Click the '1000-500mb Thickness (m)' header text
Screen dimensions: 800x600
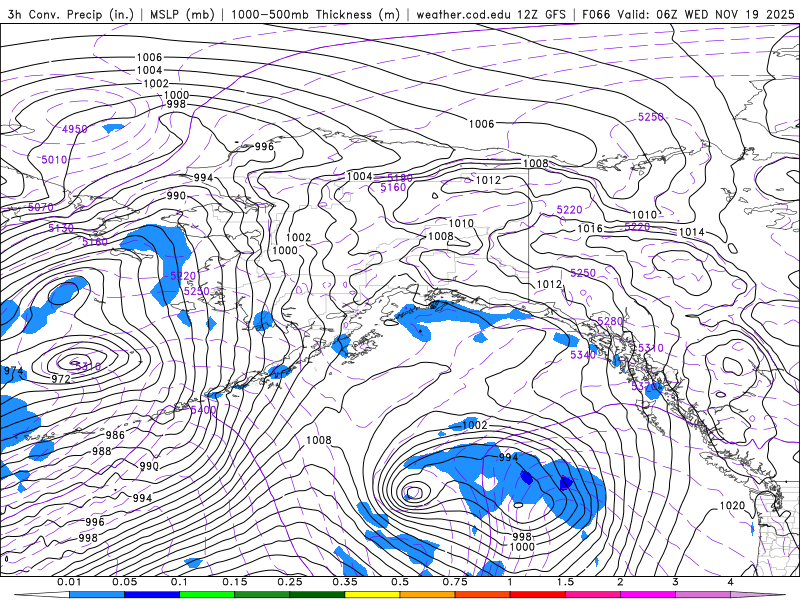pos(315,14)
